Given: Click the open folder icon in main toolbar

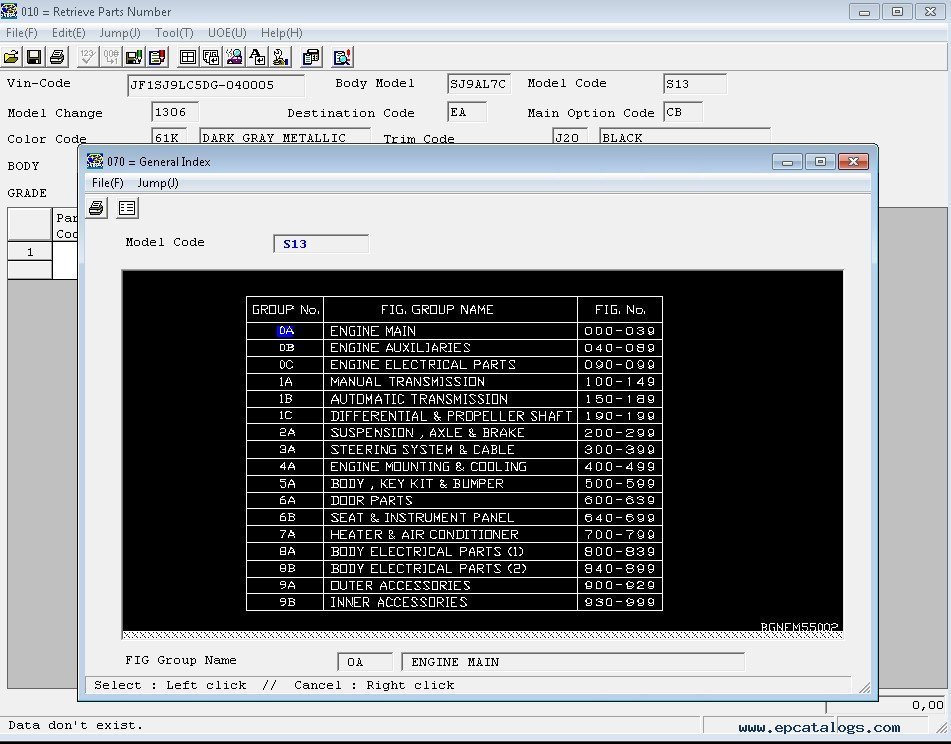Looking at the screenshot, I should point(12,57).
